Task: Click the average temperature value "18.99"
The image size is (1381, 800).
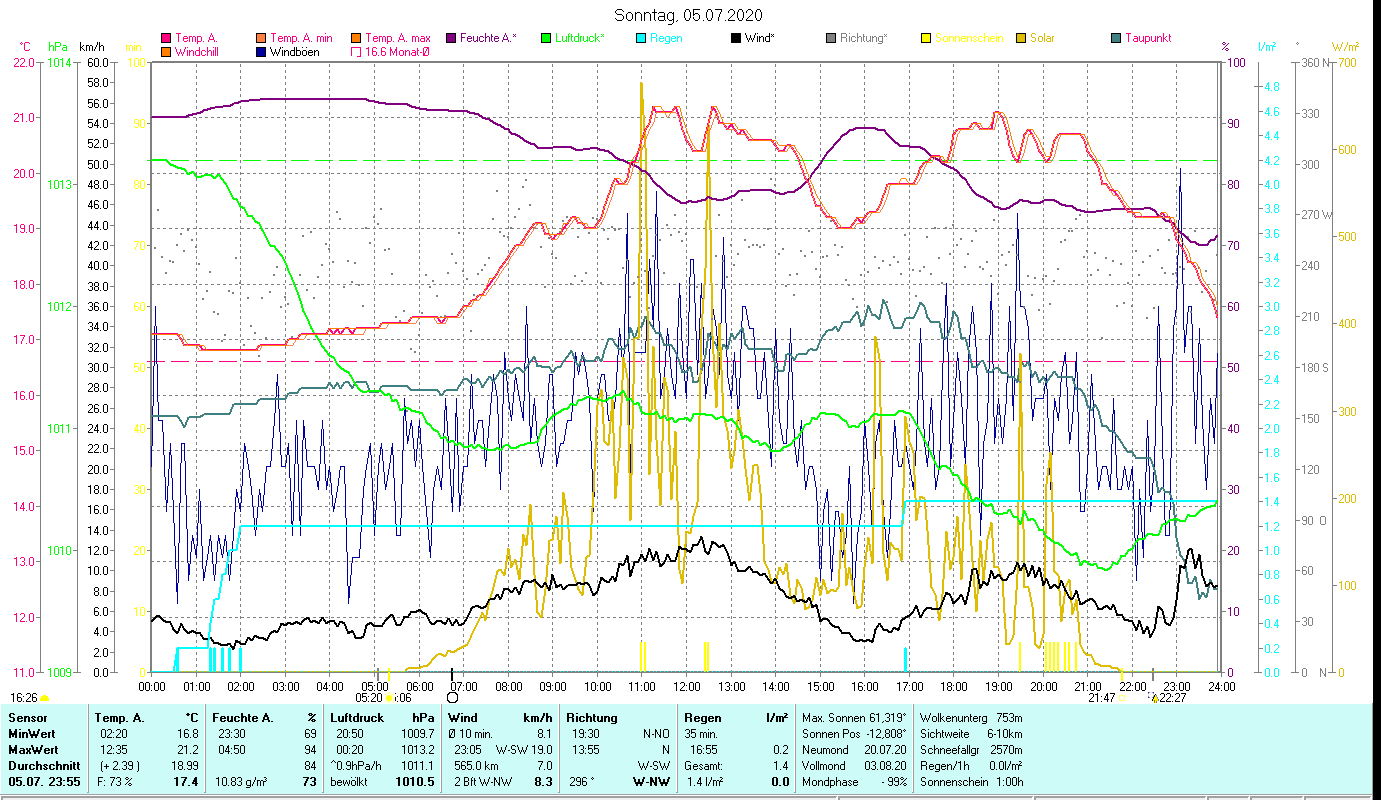Action: point(184,766)
